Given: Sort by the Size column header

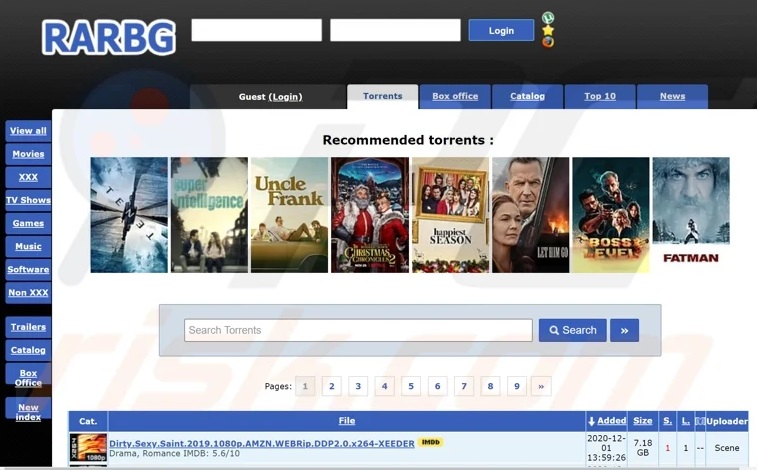Looking at the screenshot, I should (643, 421).
